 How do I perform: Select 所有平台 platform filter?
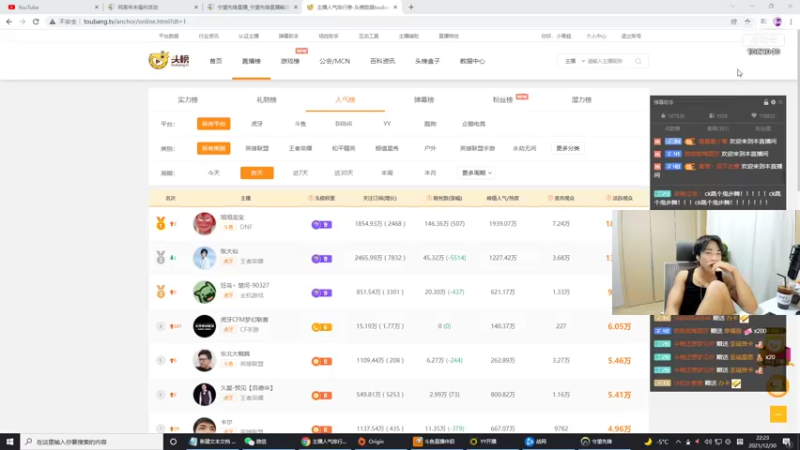[x=213, y=124]
